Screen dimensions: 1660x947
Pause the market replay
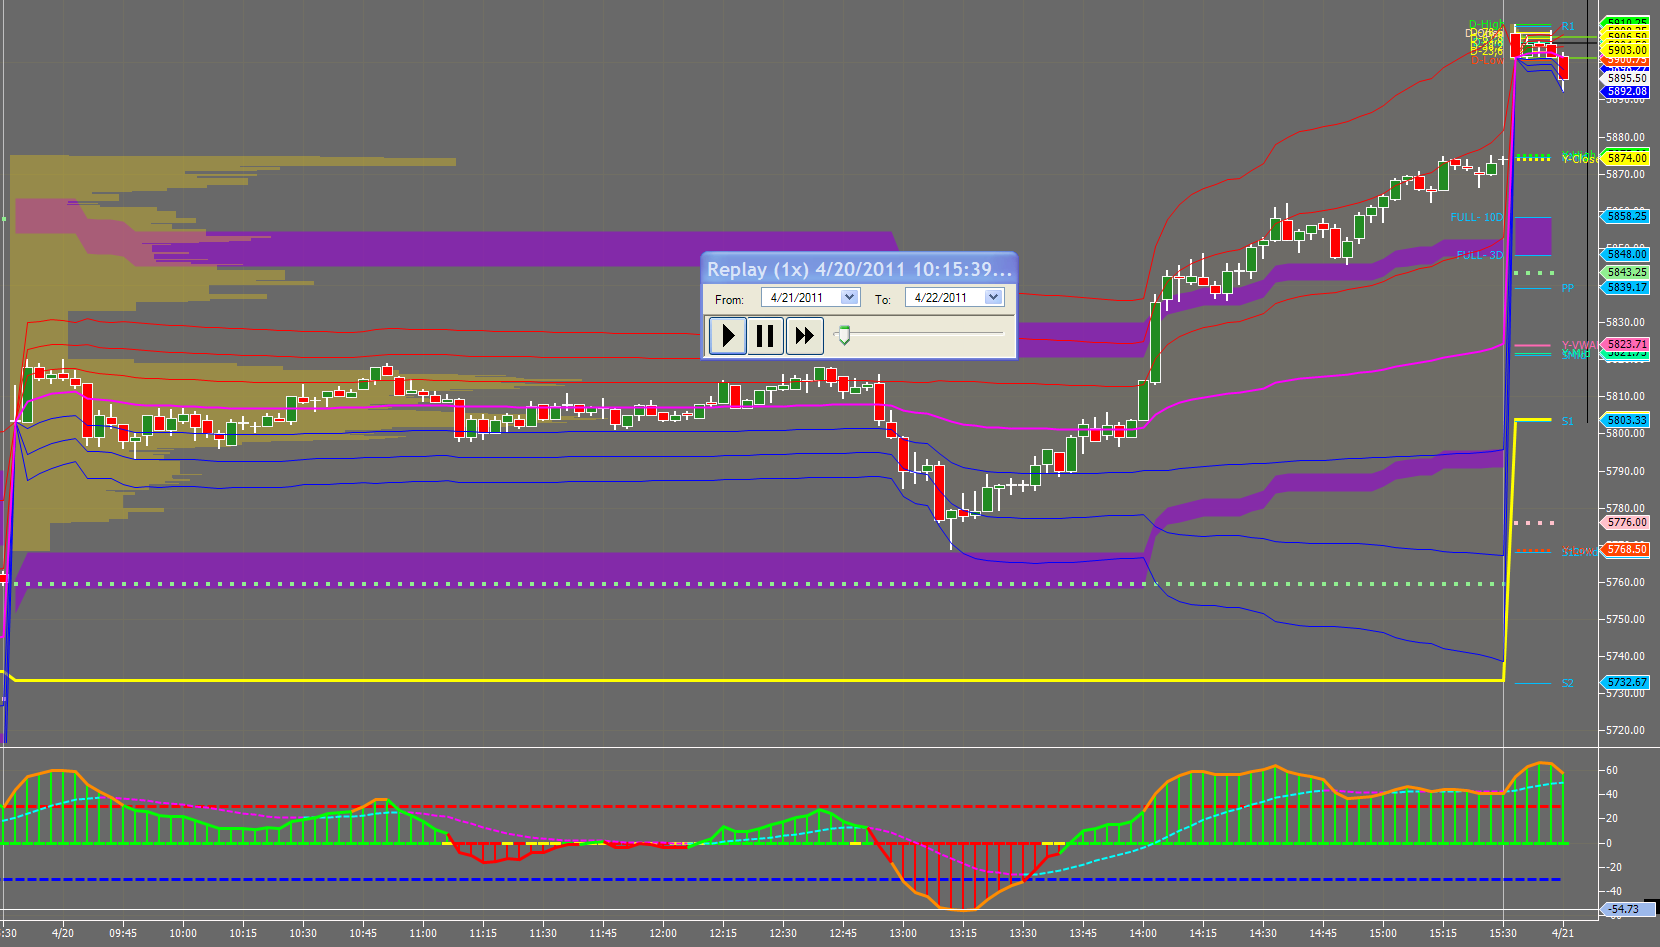click(x=765, y=336)
